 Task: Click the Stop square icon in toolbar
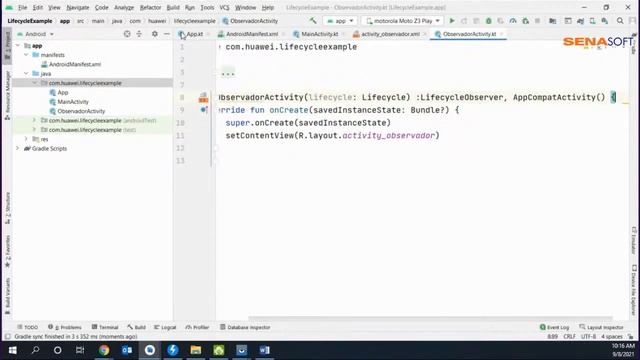[x=538, y=21]
